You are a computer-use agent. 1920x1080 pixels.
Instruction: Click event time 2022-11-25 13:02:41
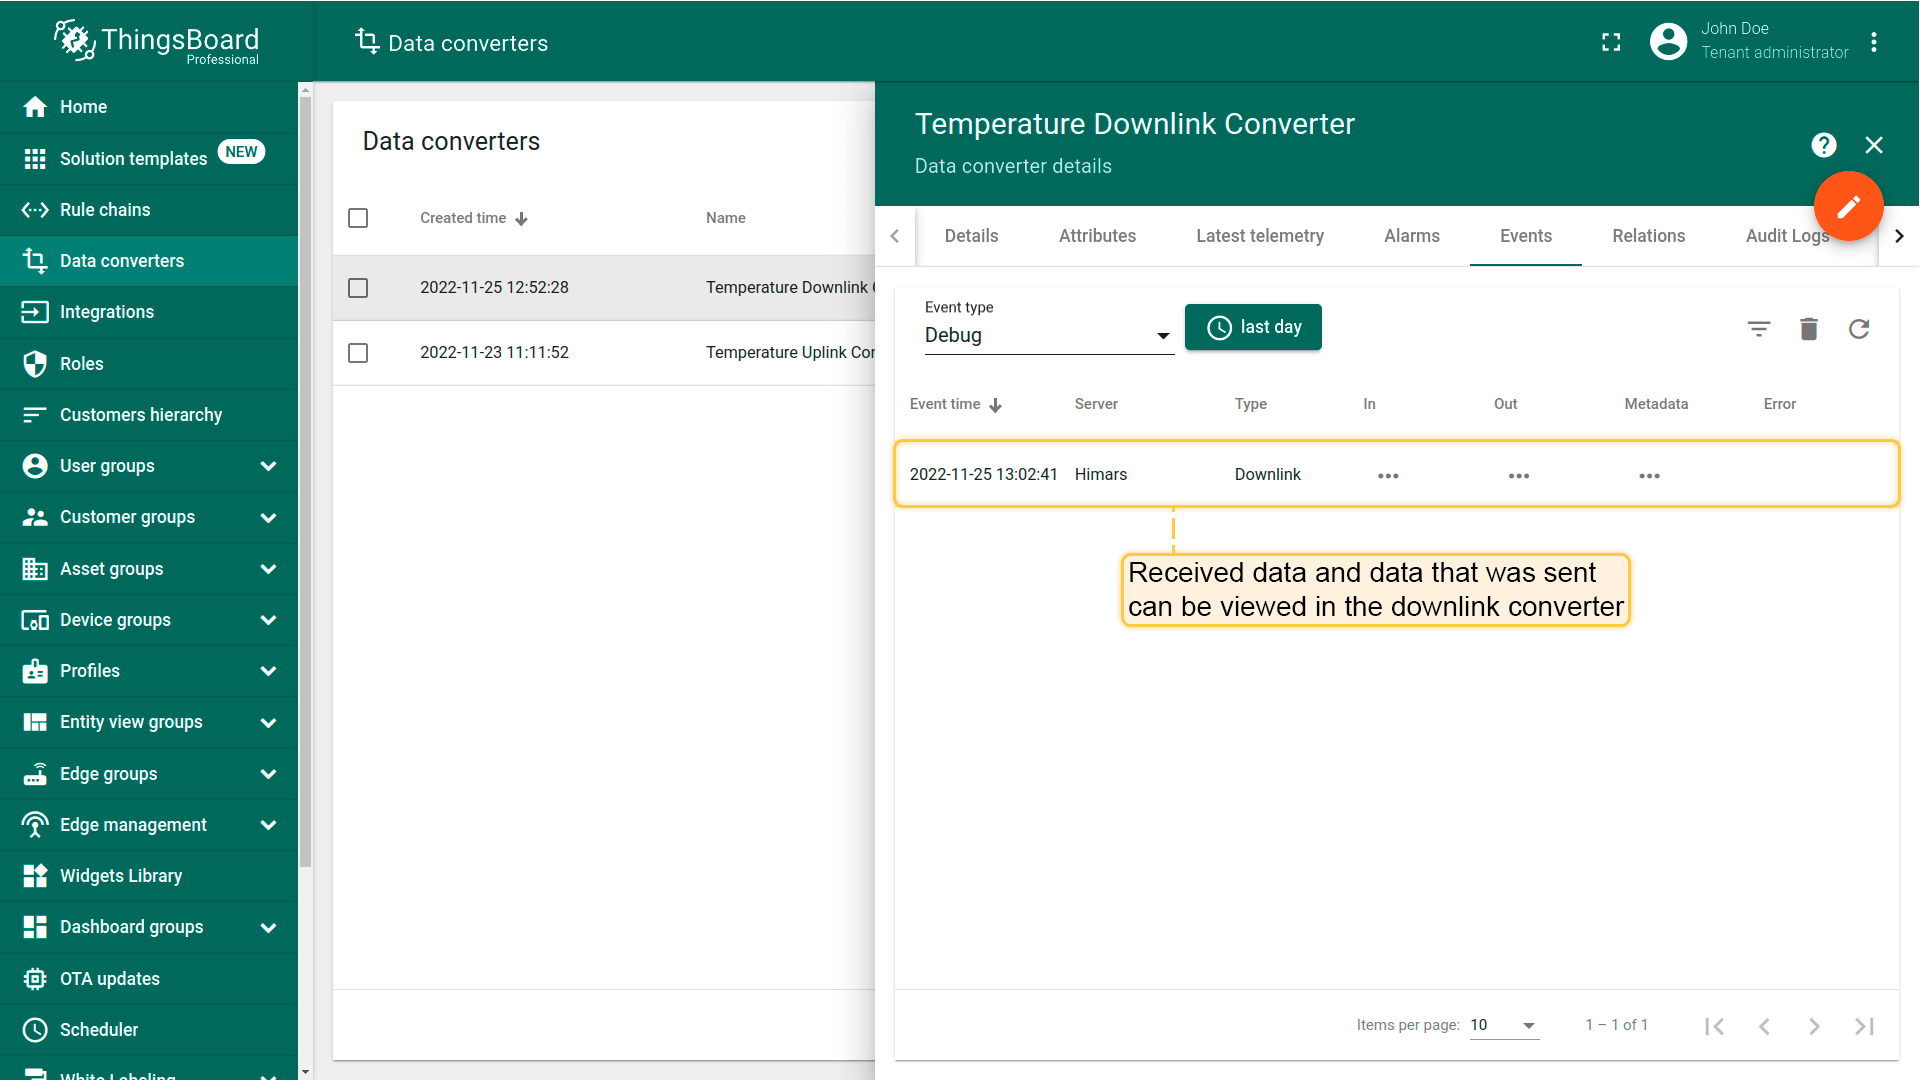click(983, 474)
